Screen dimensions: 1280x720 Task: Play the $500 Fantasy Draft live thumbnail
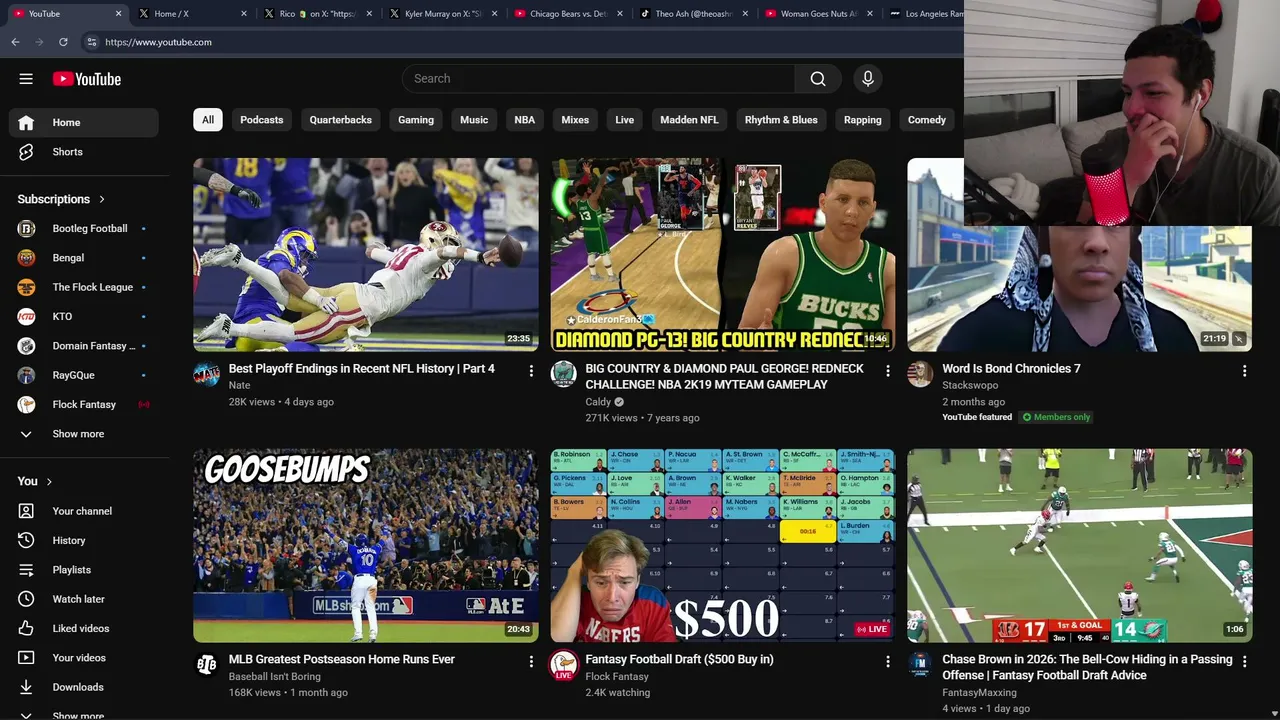[723, 545]
